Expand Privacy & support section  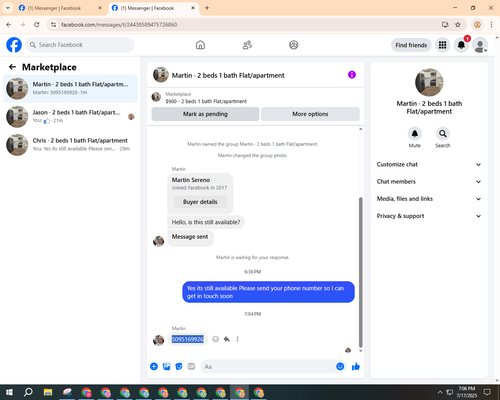tap(429, 216)
